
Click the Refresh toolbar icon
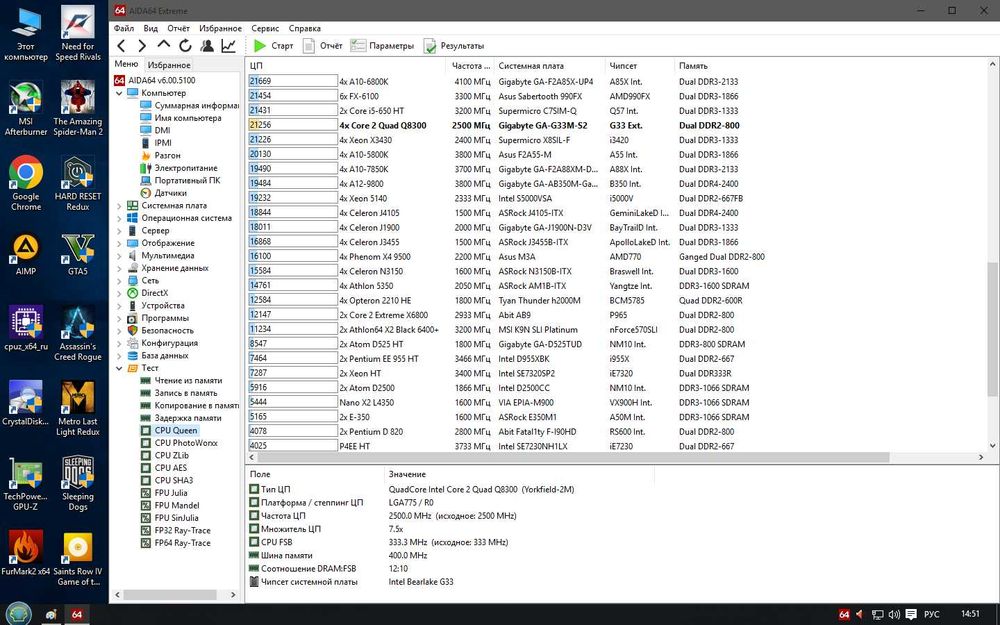coord(185,45)
